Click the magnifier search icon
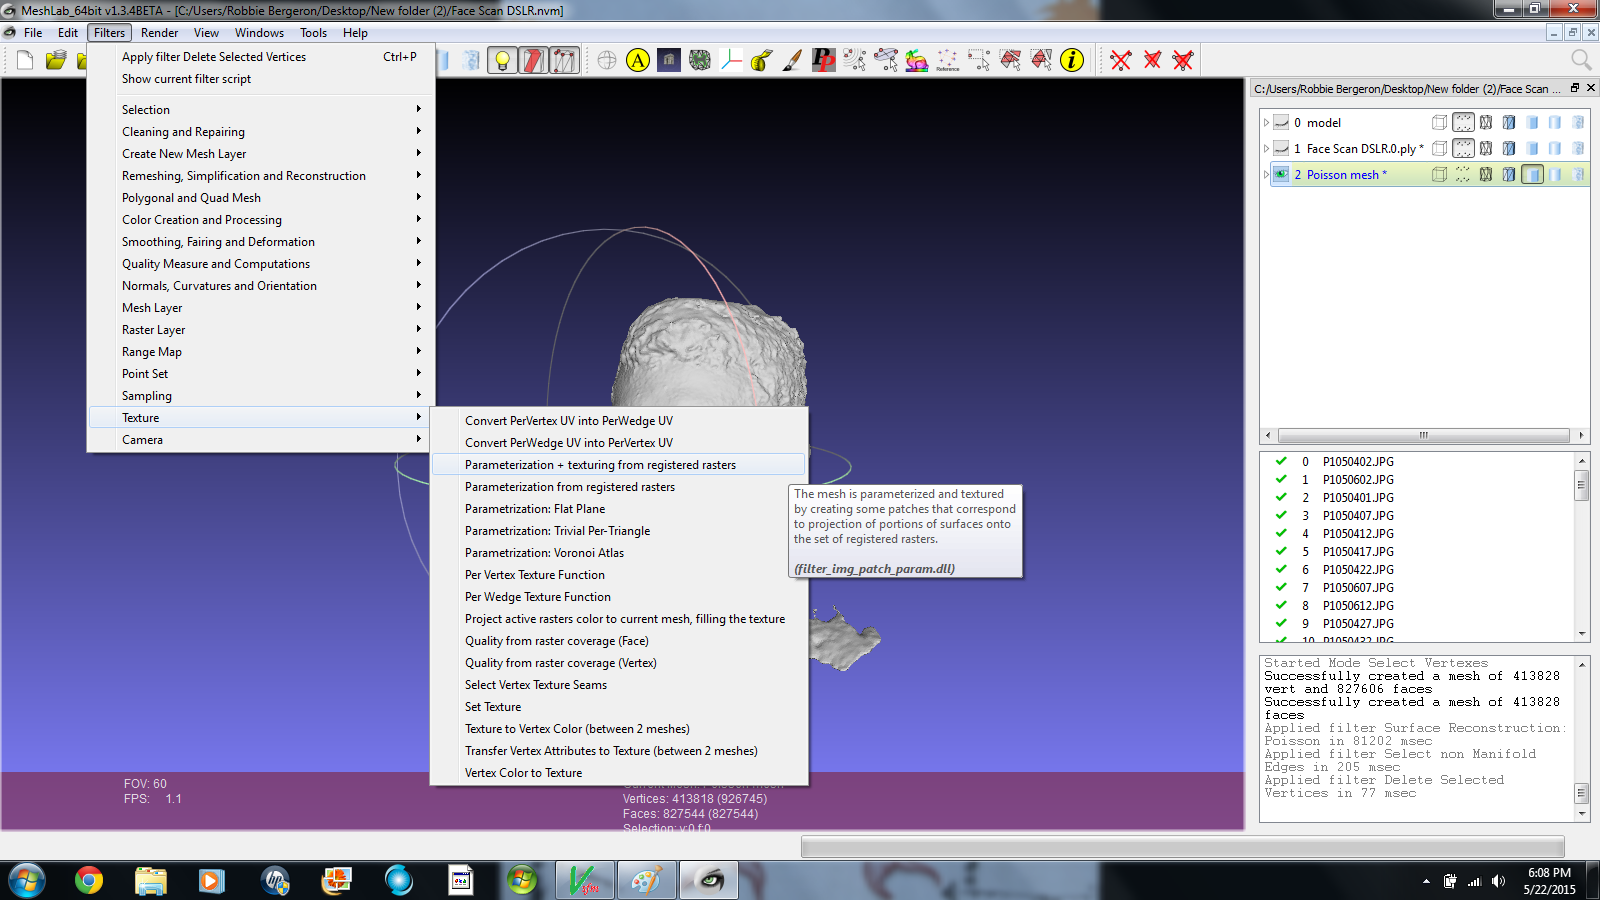1600x900 pixels. tap(1581, 61)
